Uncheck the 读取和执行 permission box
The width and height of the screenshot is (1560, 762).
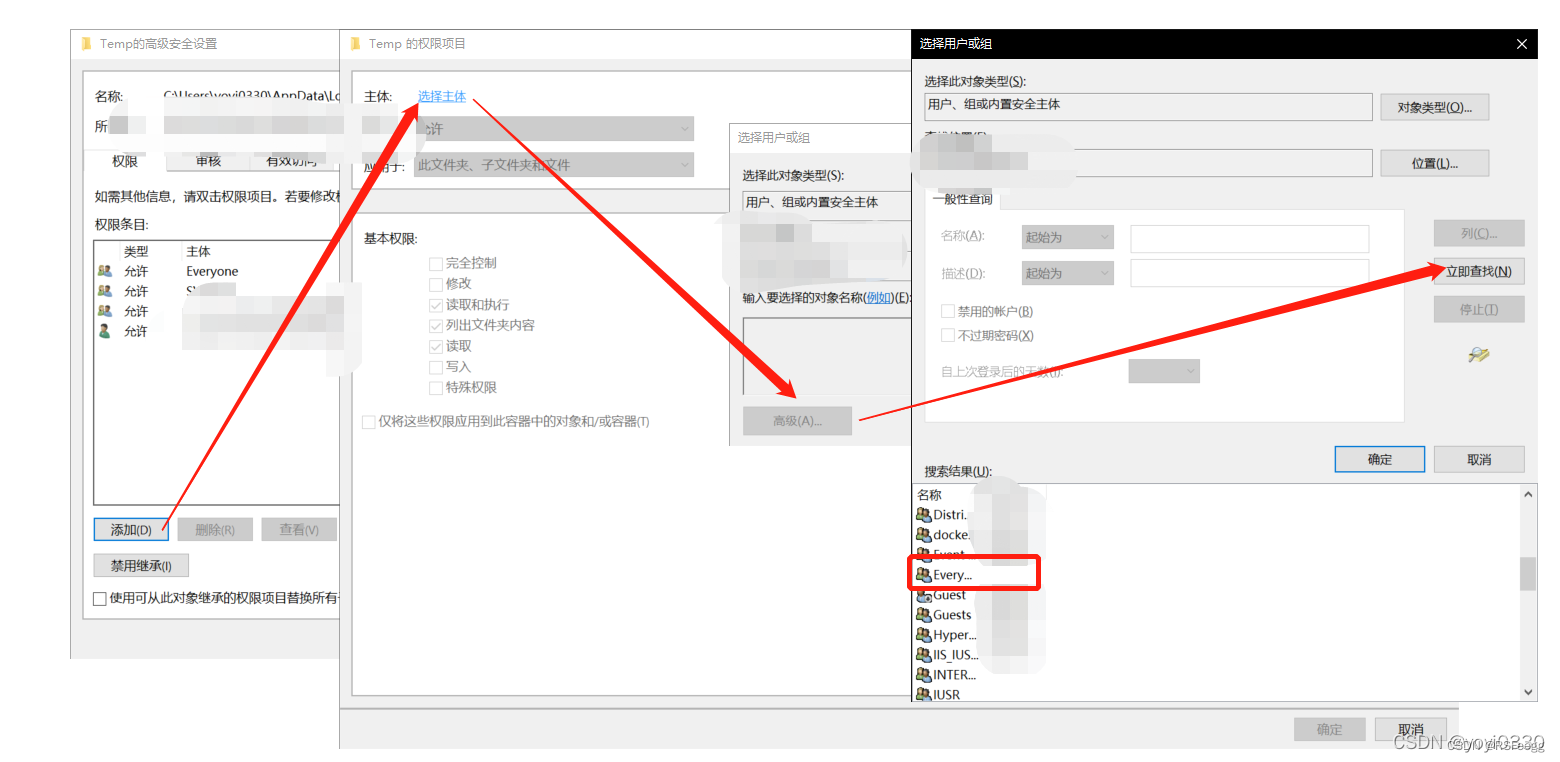pos(436,305)
